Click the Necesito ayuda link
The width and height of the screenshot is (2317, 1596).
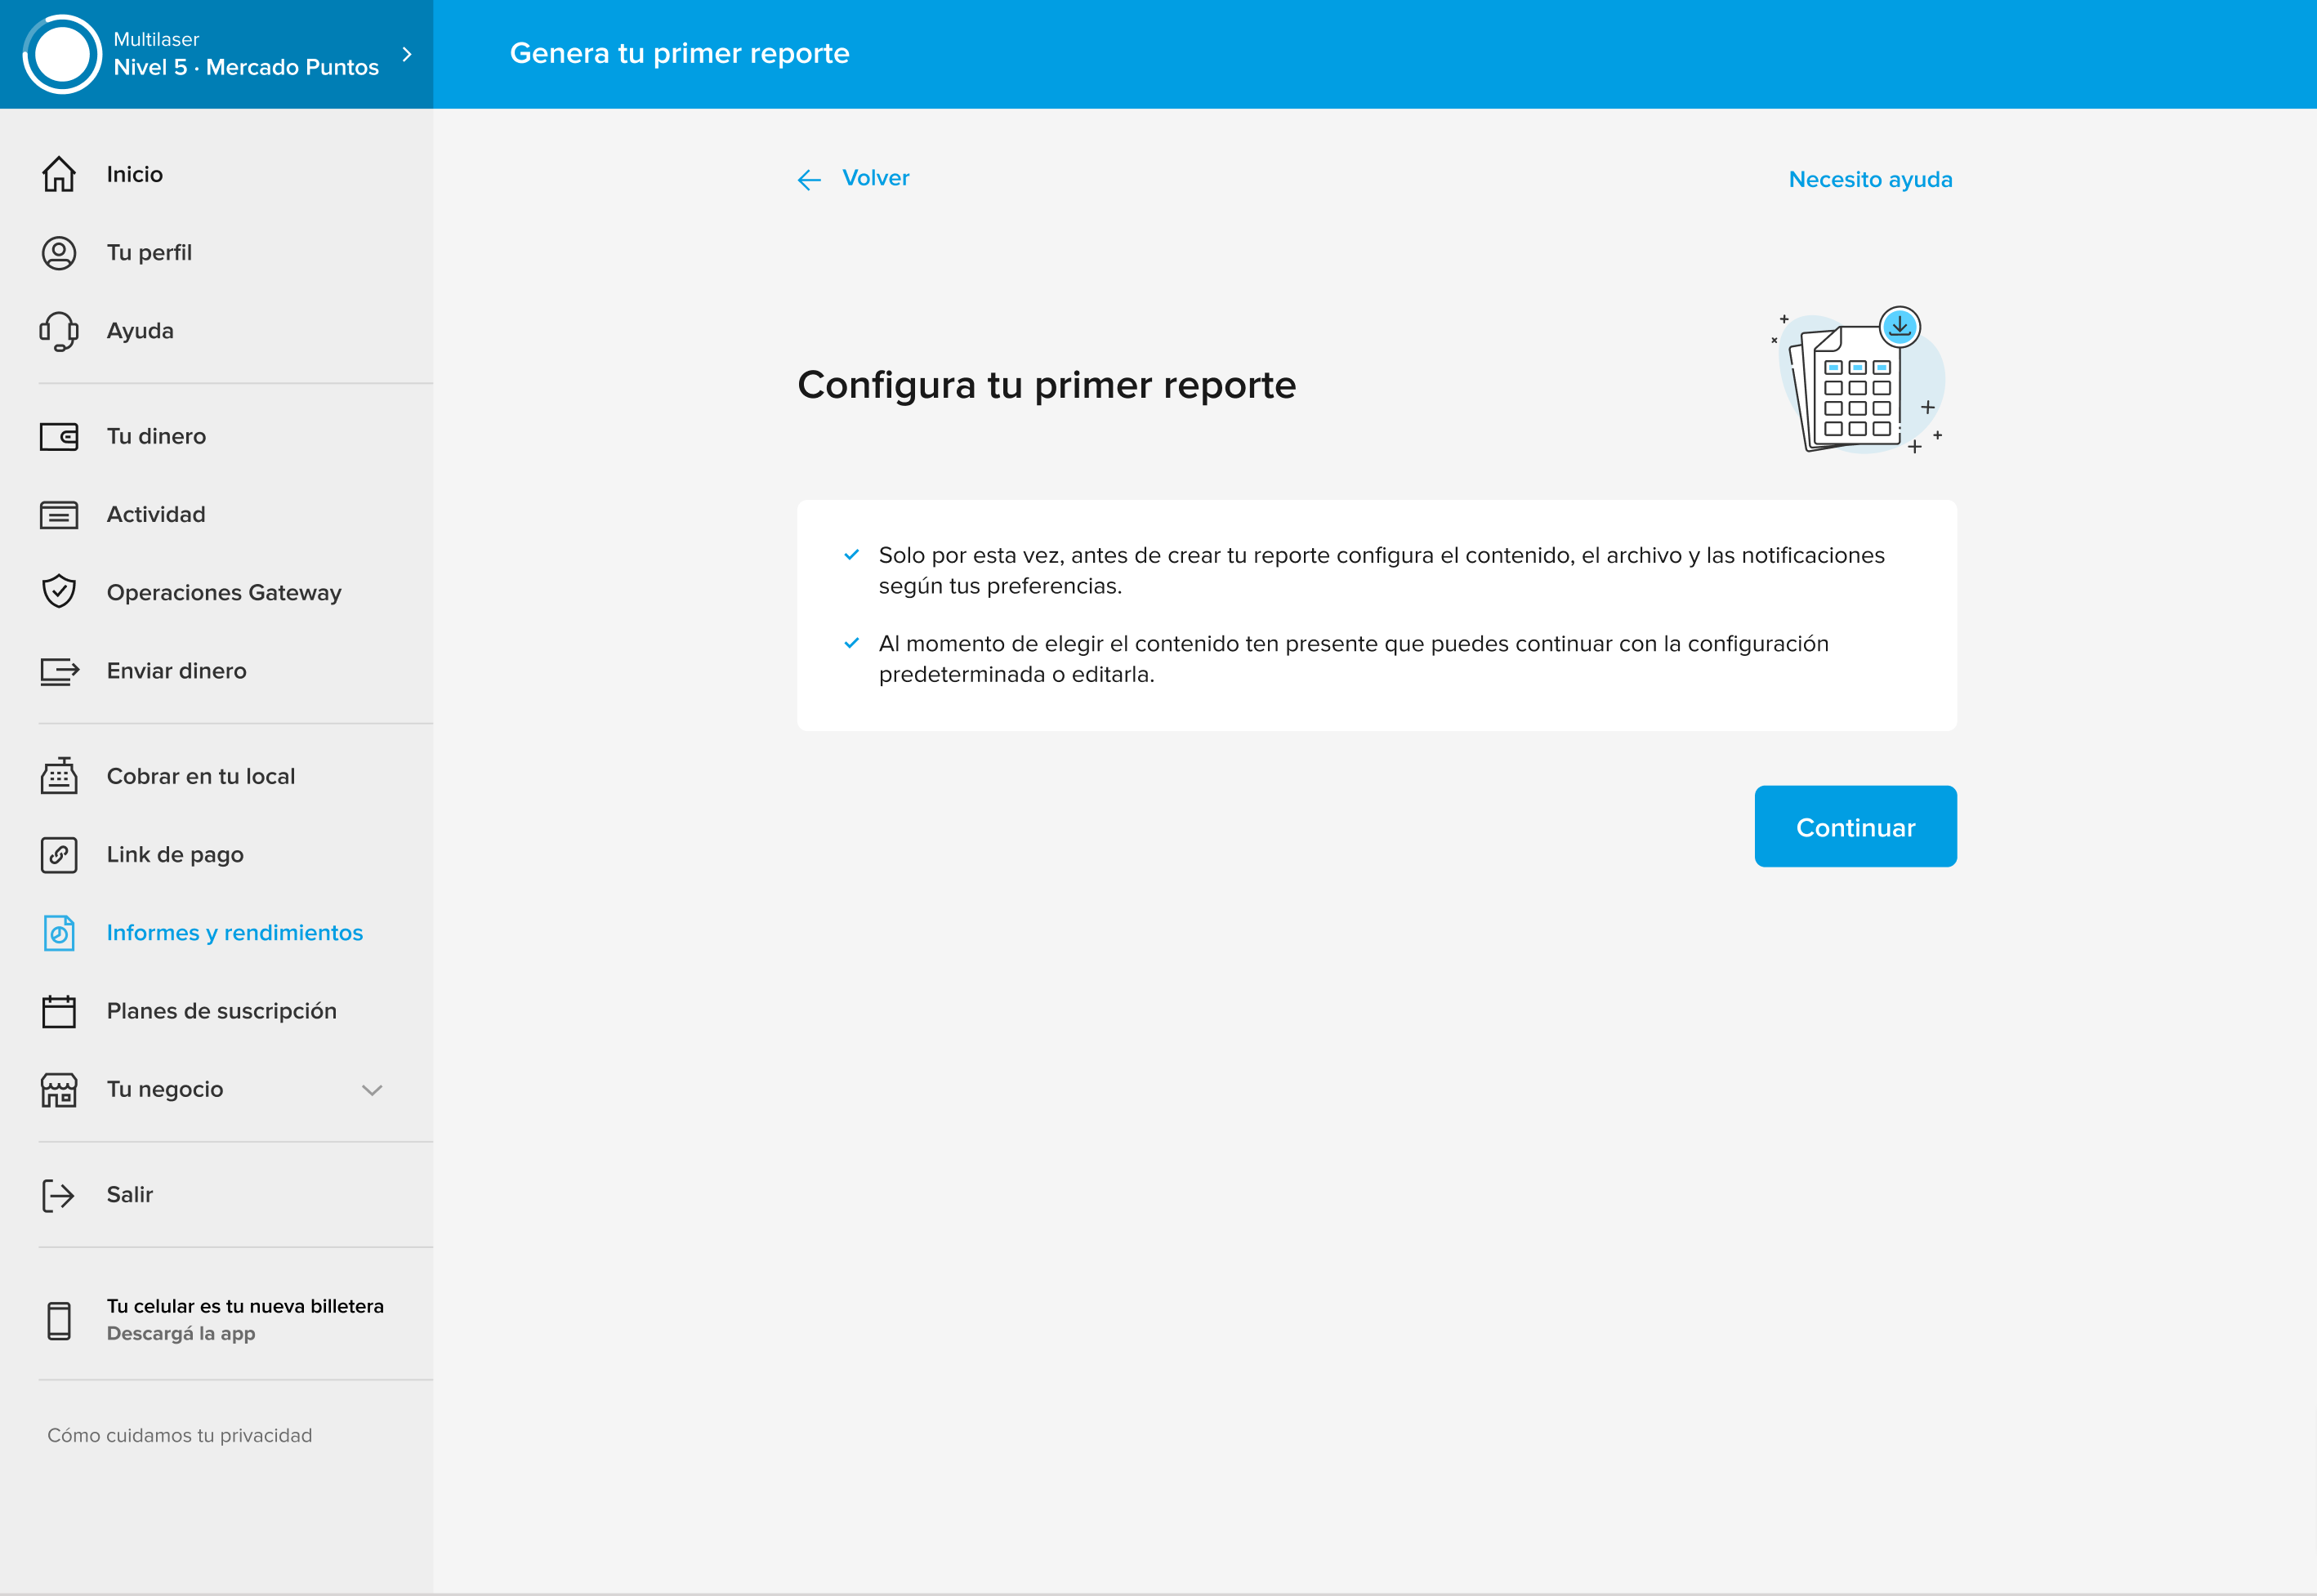click(x=1869, y=180)
